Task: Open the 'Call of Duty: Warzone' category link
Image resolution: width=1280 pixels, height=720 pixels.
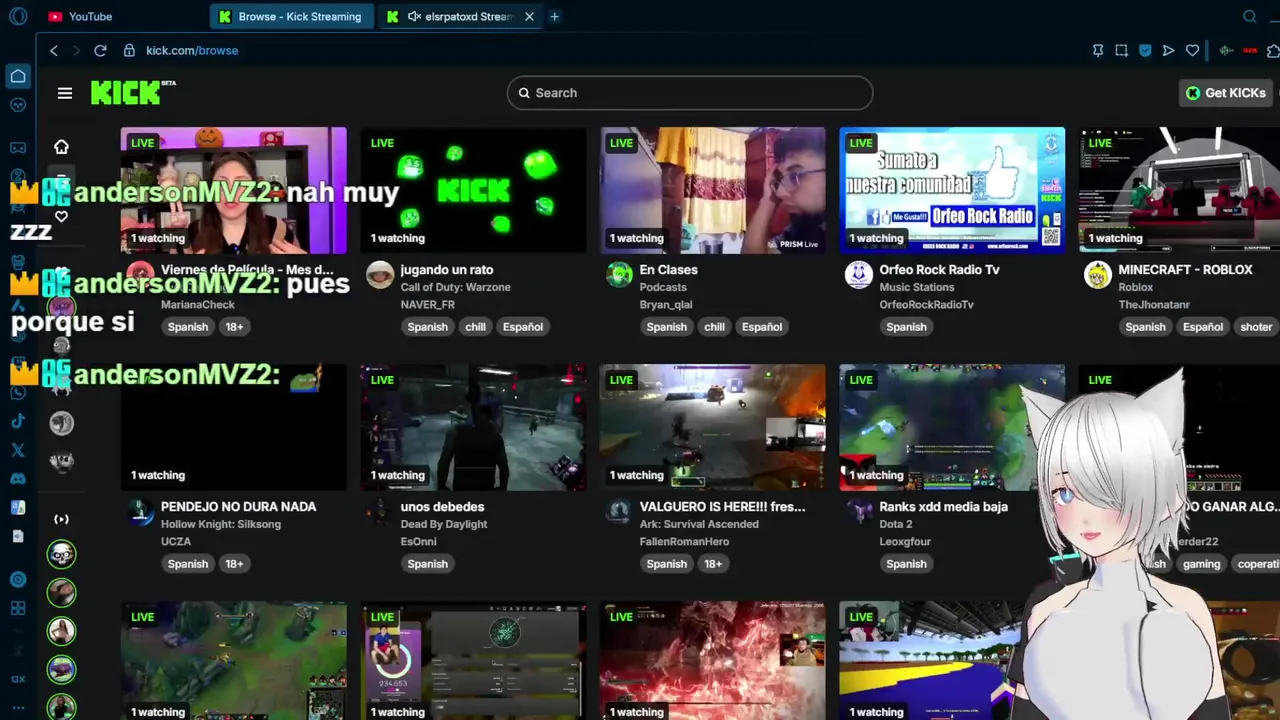Action: click(455, 287)
